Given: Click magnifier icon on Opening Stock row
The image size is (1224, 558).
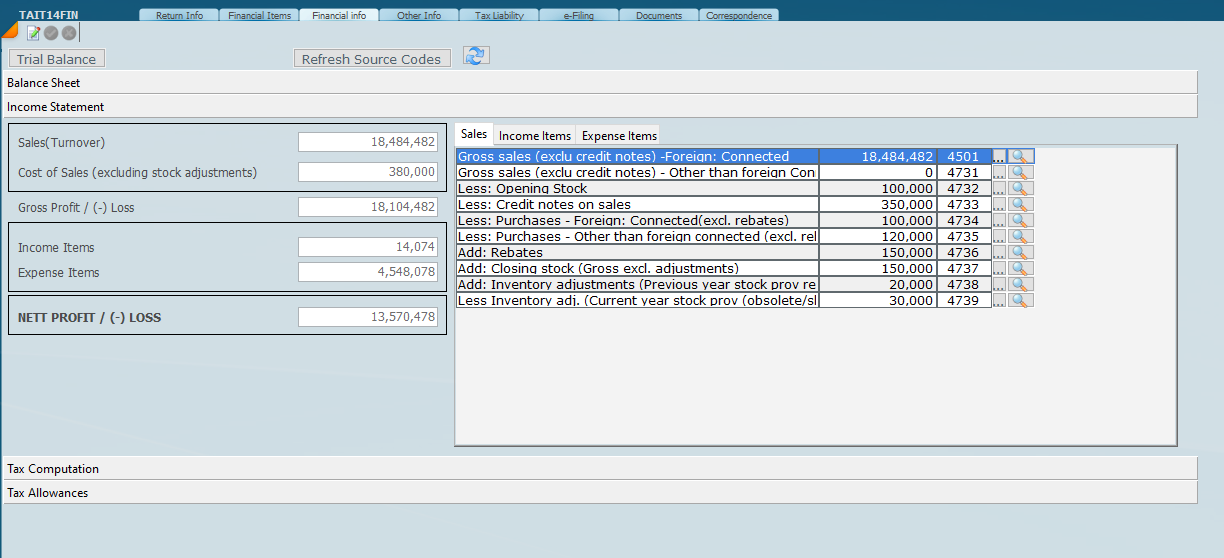Looking at the screenshot, I should tap(1020, 189).
